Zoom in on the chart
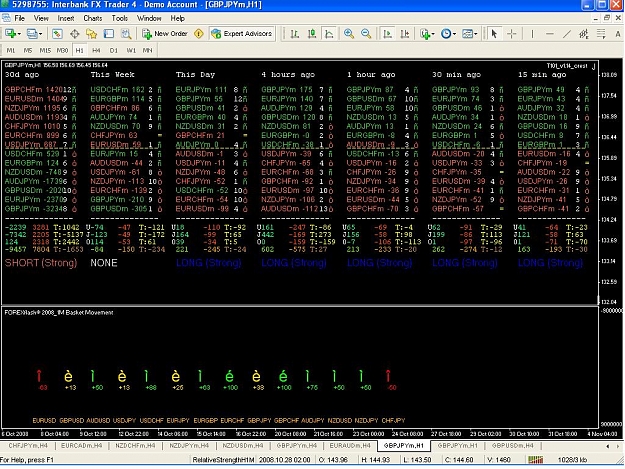The height and width of the screenshot is (469, 625). [349, 34]
